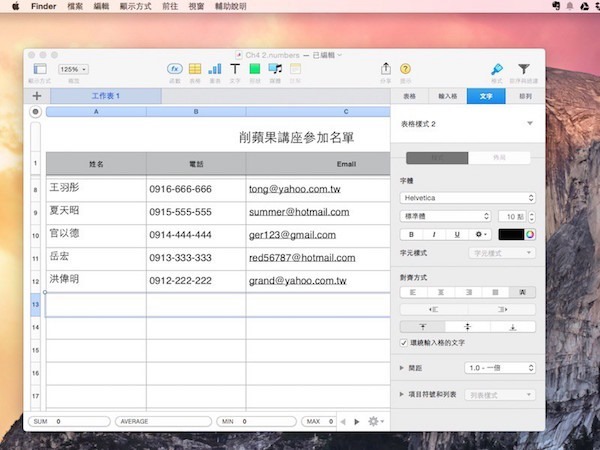Expand the Bullets & Lists disclosure triangle
Image resolution: width=600 pixels, height=450 pixels.
point(401,394)
